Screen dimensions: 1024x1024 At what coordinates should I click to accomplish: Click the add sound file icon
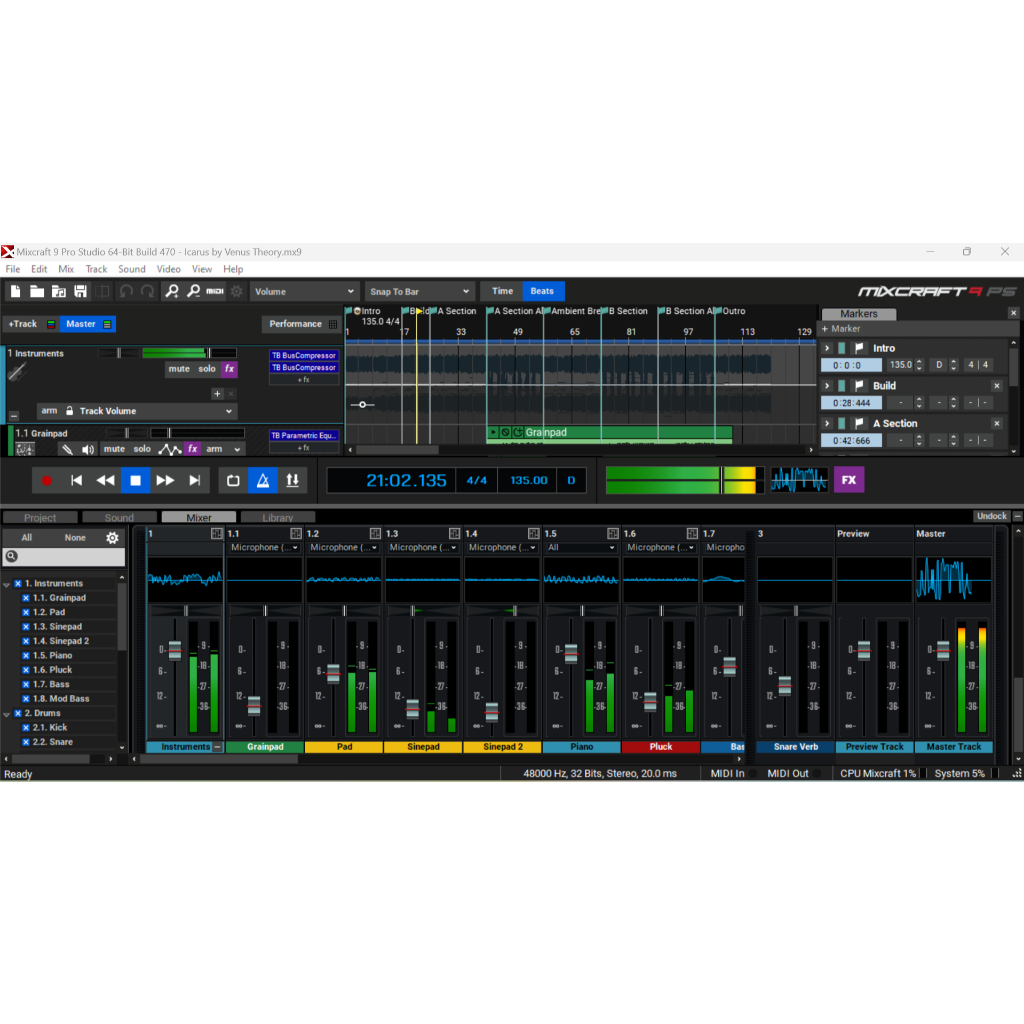[59, 291]
